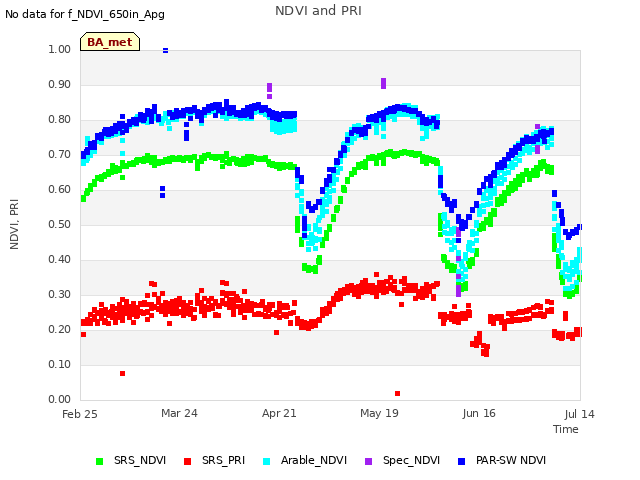Click the blue PAR-SW NDVI legend swatch
Screen dimensions: 640x480
pyautogui.click(x=462, y=461)
